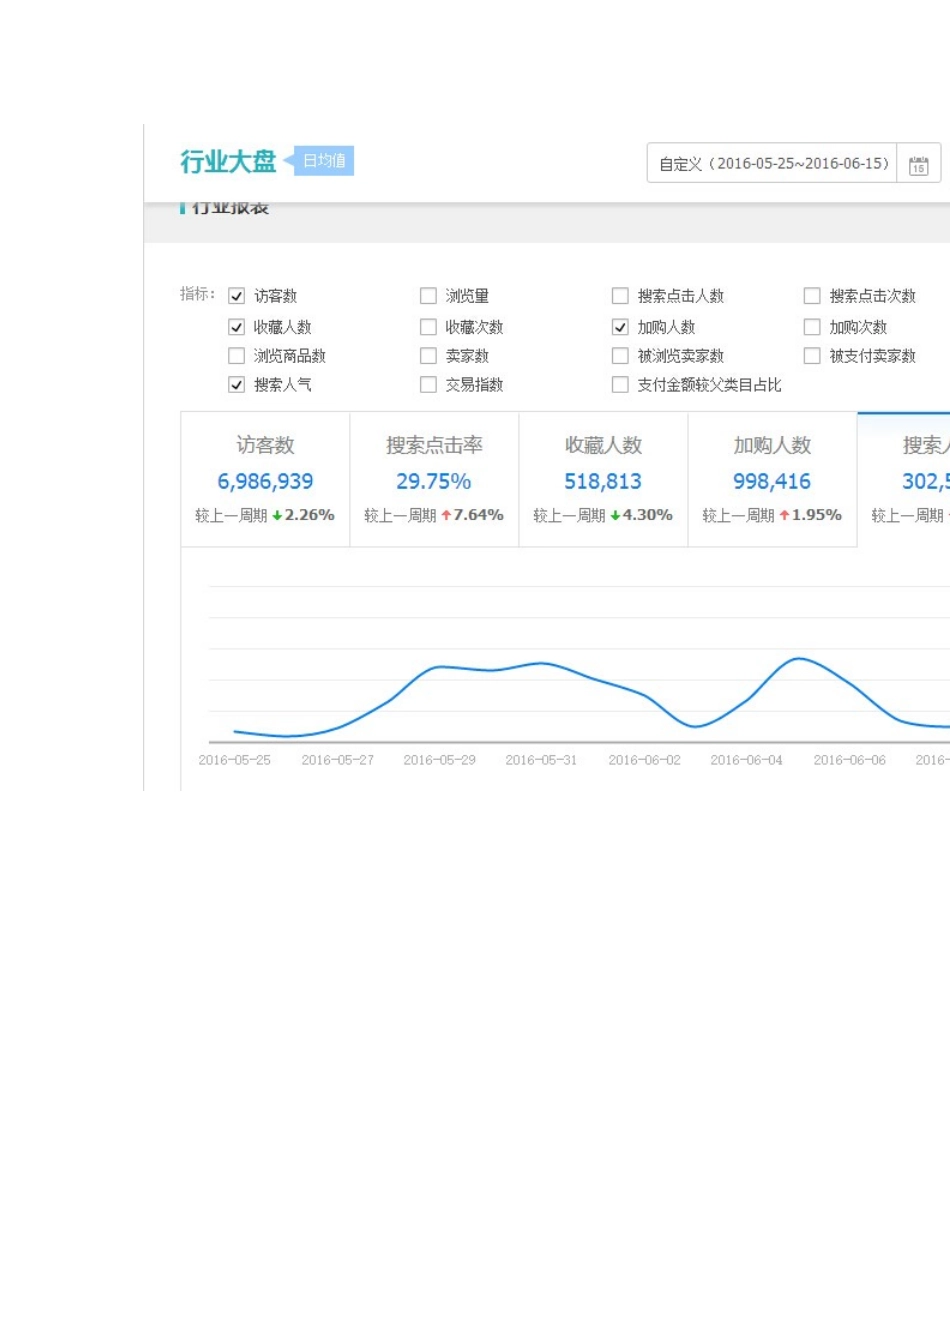Uncheck the 访客数 checkbox
950x1344 pixels.
pyautogui.click(x=237, y=296)
